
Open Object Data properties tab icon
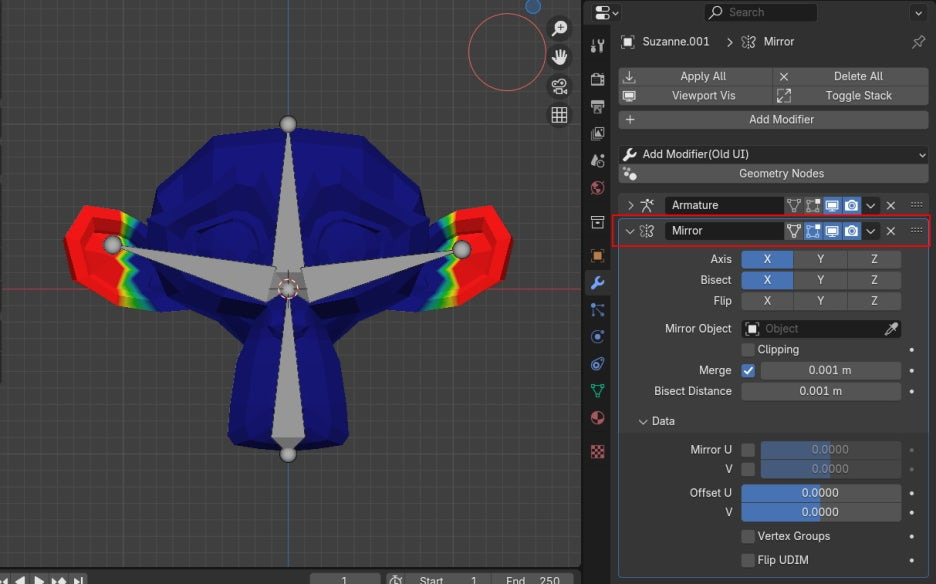click(x=598, y=391)
